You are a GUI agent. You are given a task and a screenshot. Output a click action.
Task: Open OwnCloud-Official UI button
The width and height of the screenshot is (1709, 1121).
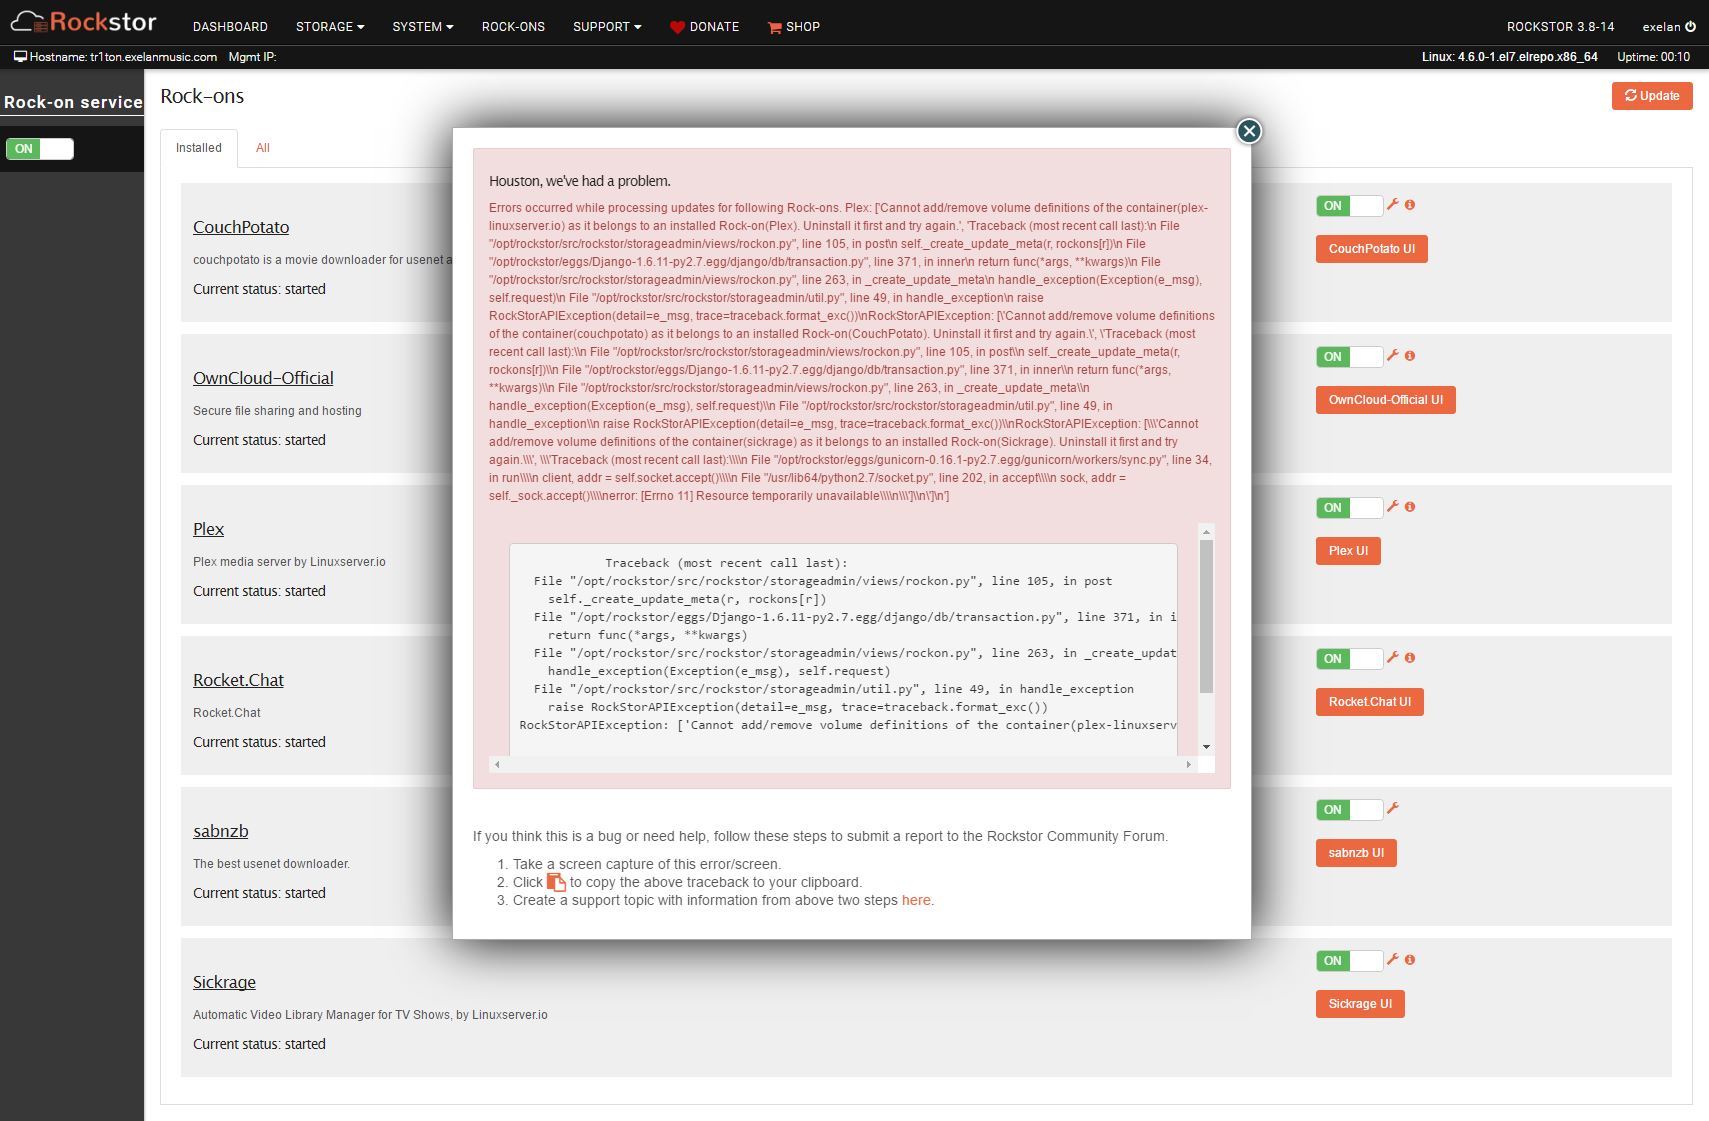tap(1385, 400)
